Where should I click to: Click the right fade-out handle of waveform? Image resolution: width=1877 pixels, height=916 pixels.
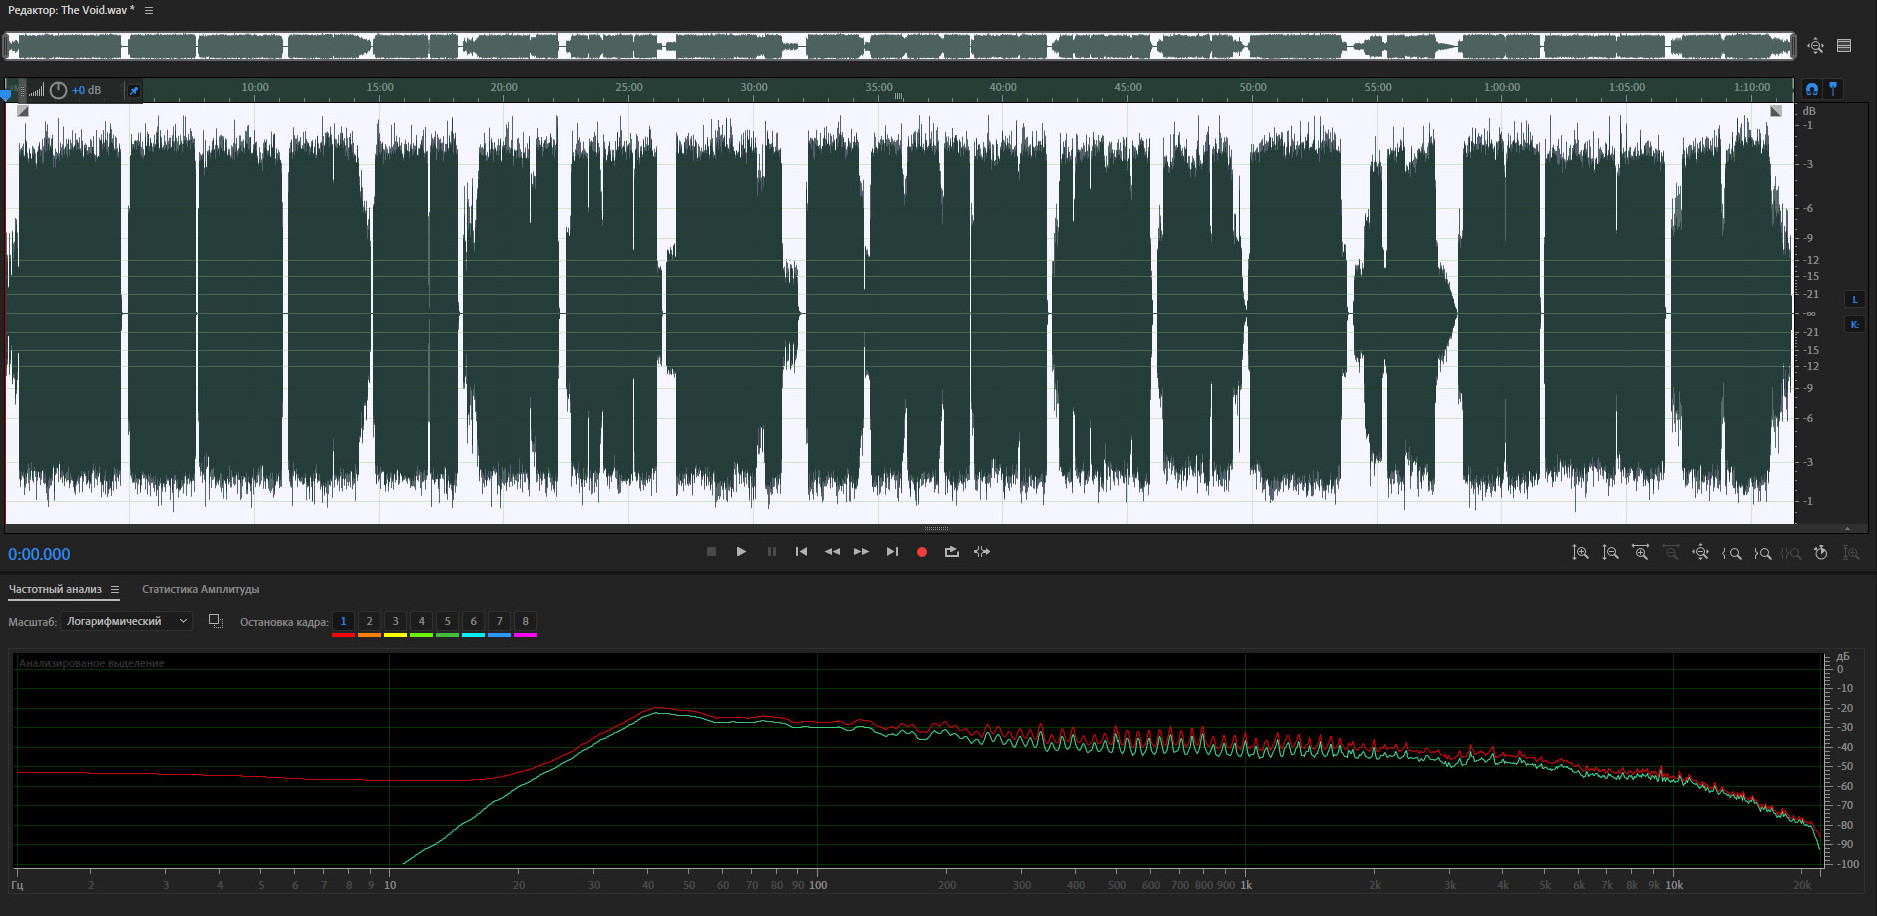coord(1776,111)
